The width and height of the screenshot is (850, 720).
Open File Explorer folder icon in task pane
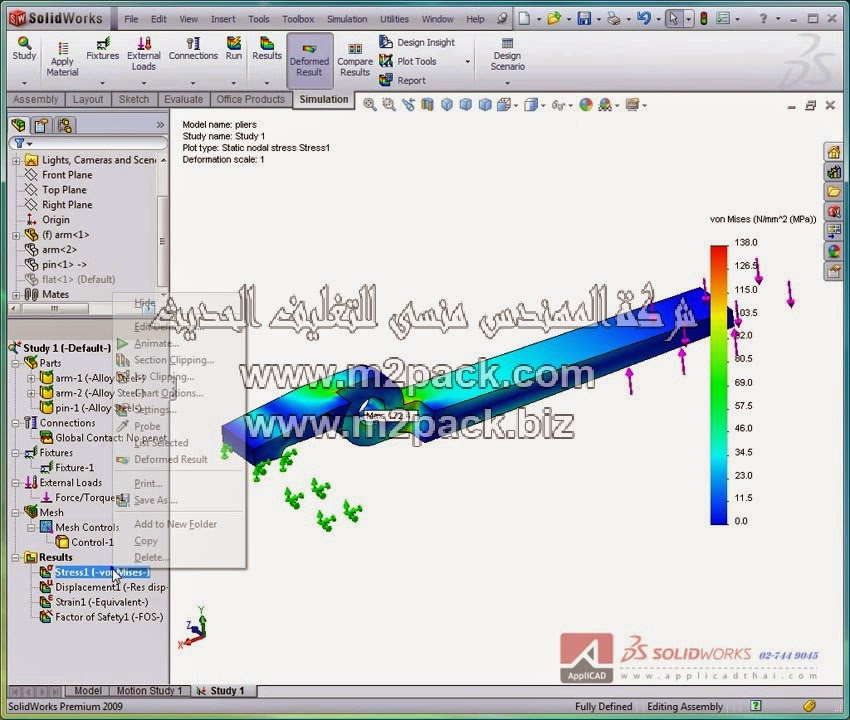click(833, 191)
